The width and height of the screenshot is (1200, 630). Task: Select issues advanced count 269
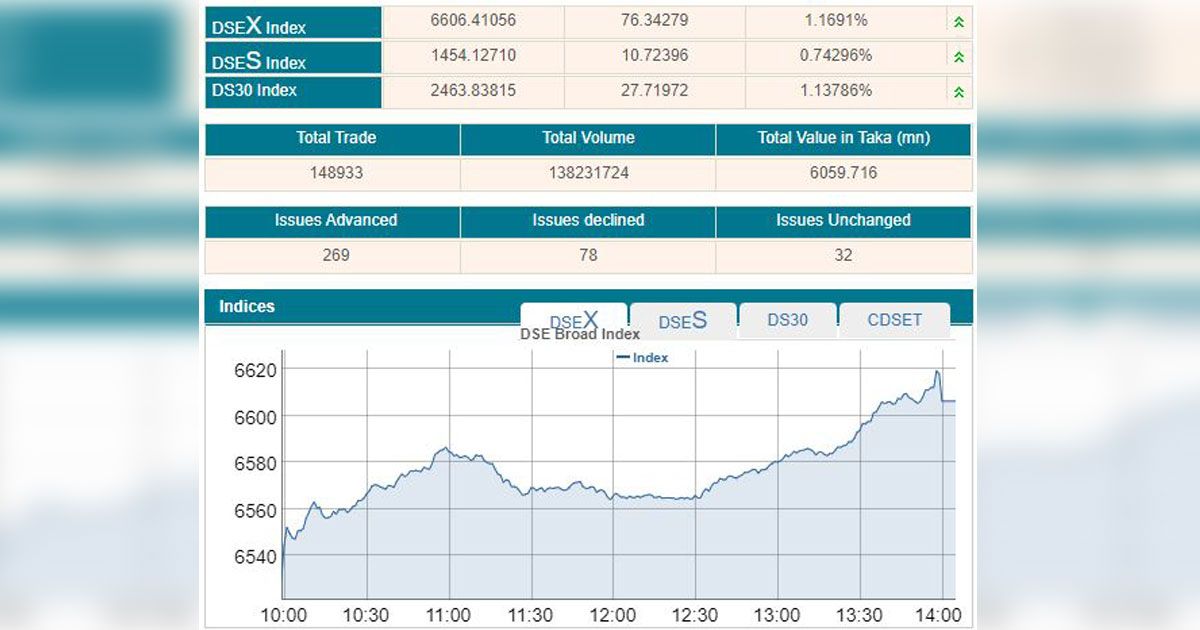pos(336,255)
